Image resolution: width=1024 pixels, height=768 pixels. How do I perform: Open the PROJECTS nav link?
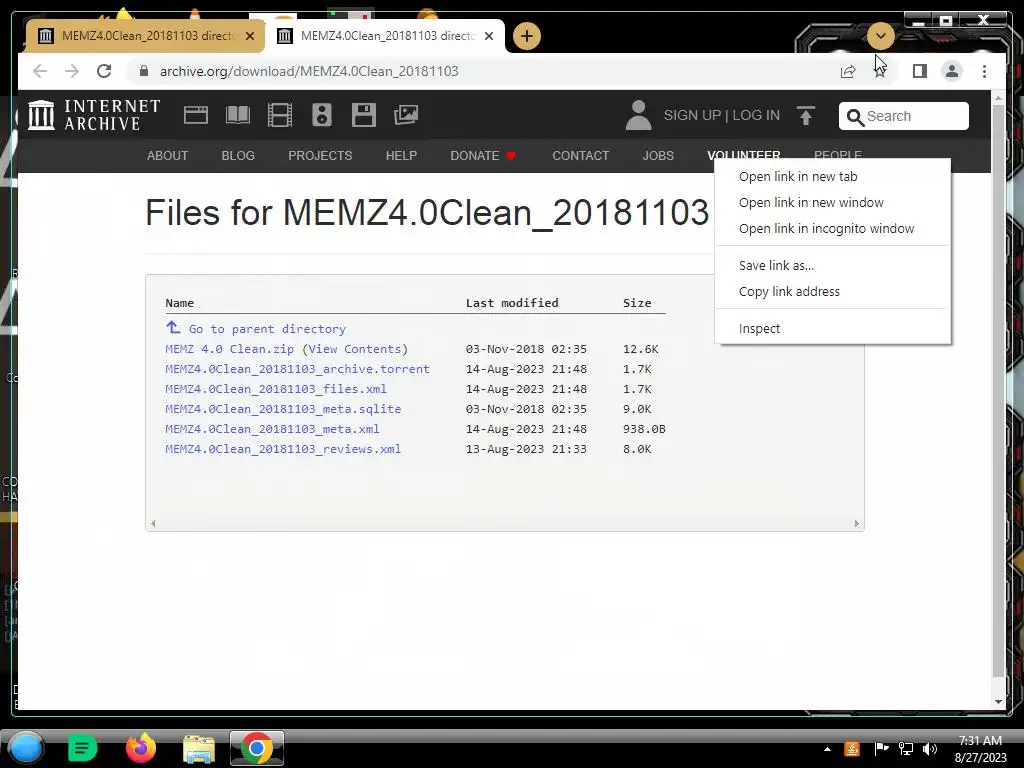[320, 155]
